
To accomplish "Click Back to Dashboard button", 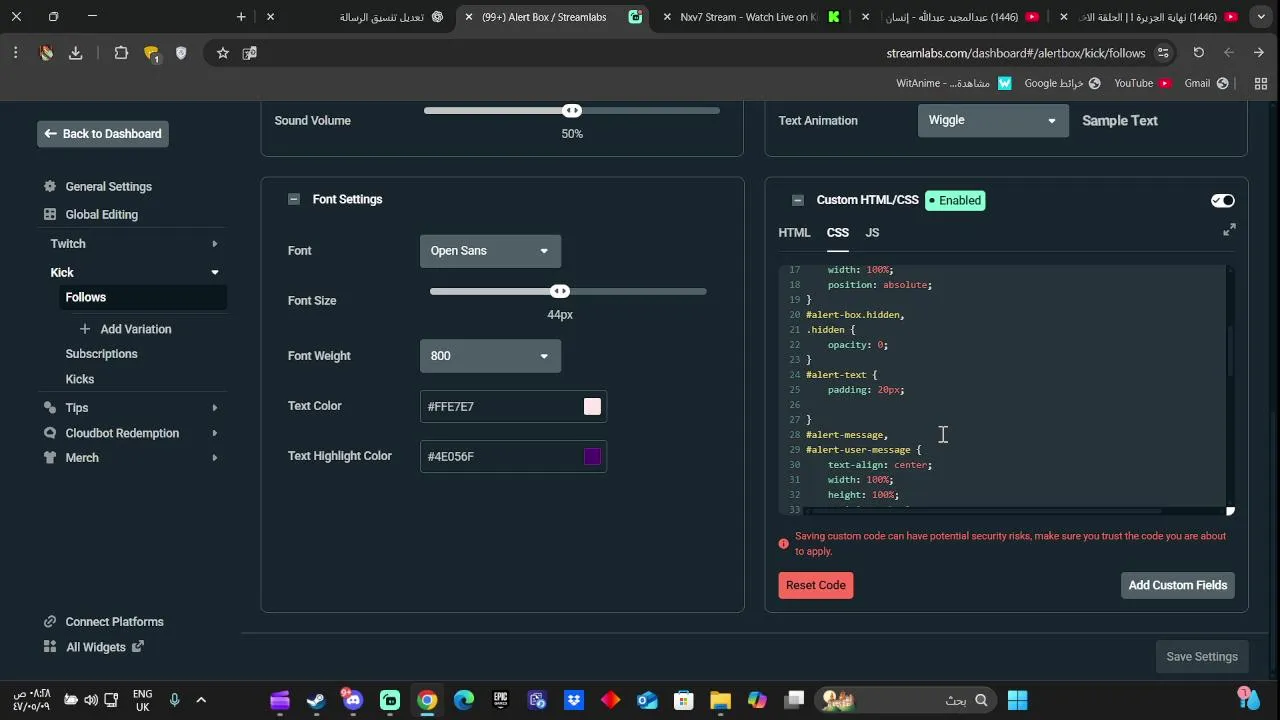I will coord(103,134).
